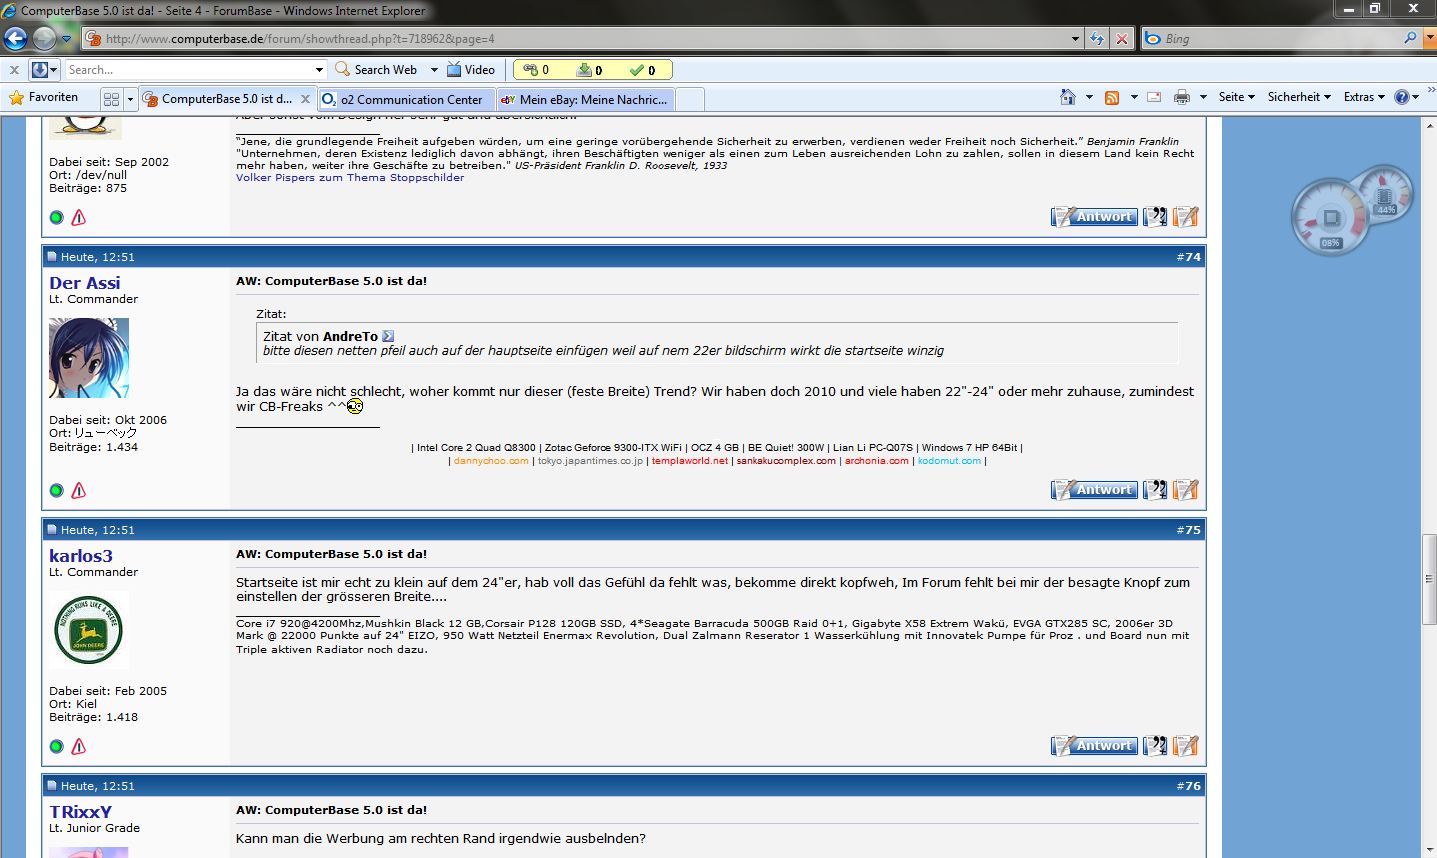
Task: Click the toolbar Search... text field
Action: pos(190,70)
